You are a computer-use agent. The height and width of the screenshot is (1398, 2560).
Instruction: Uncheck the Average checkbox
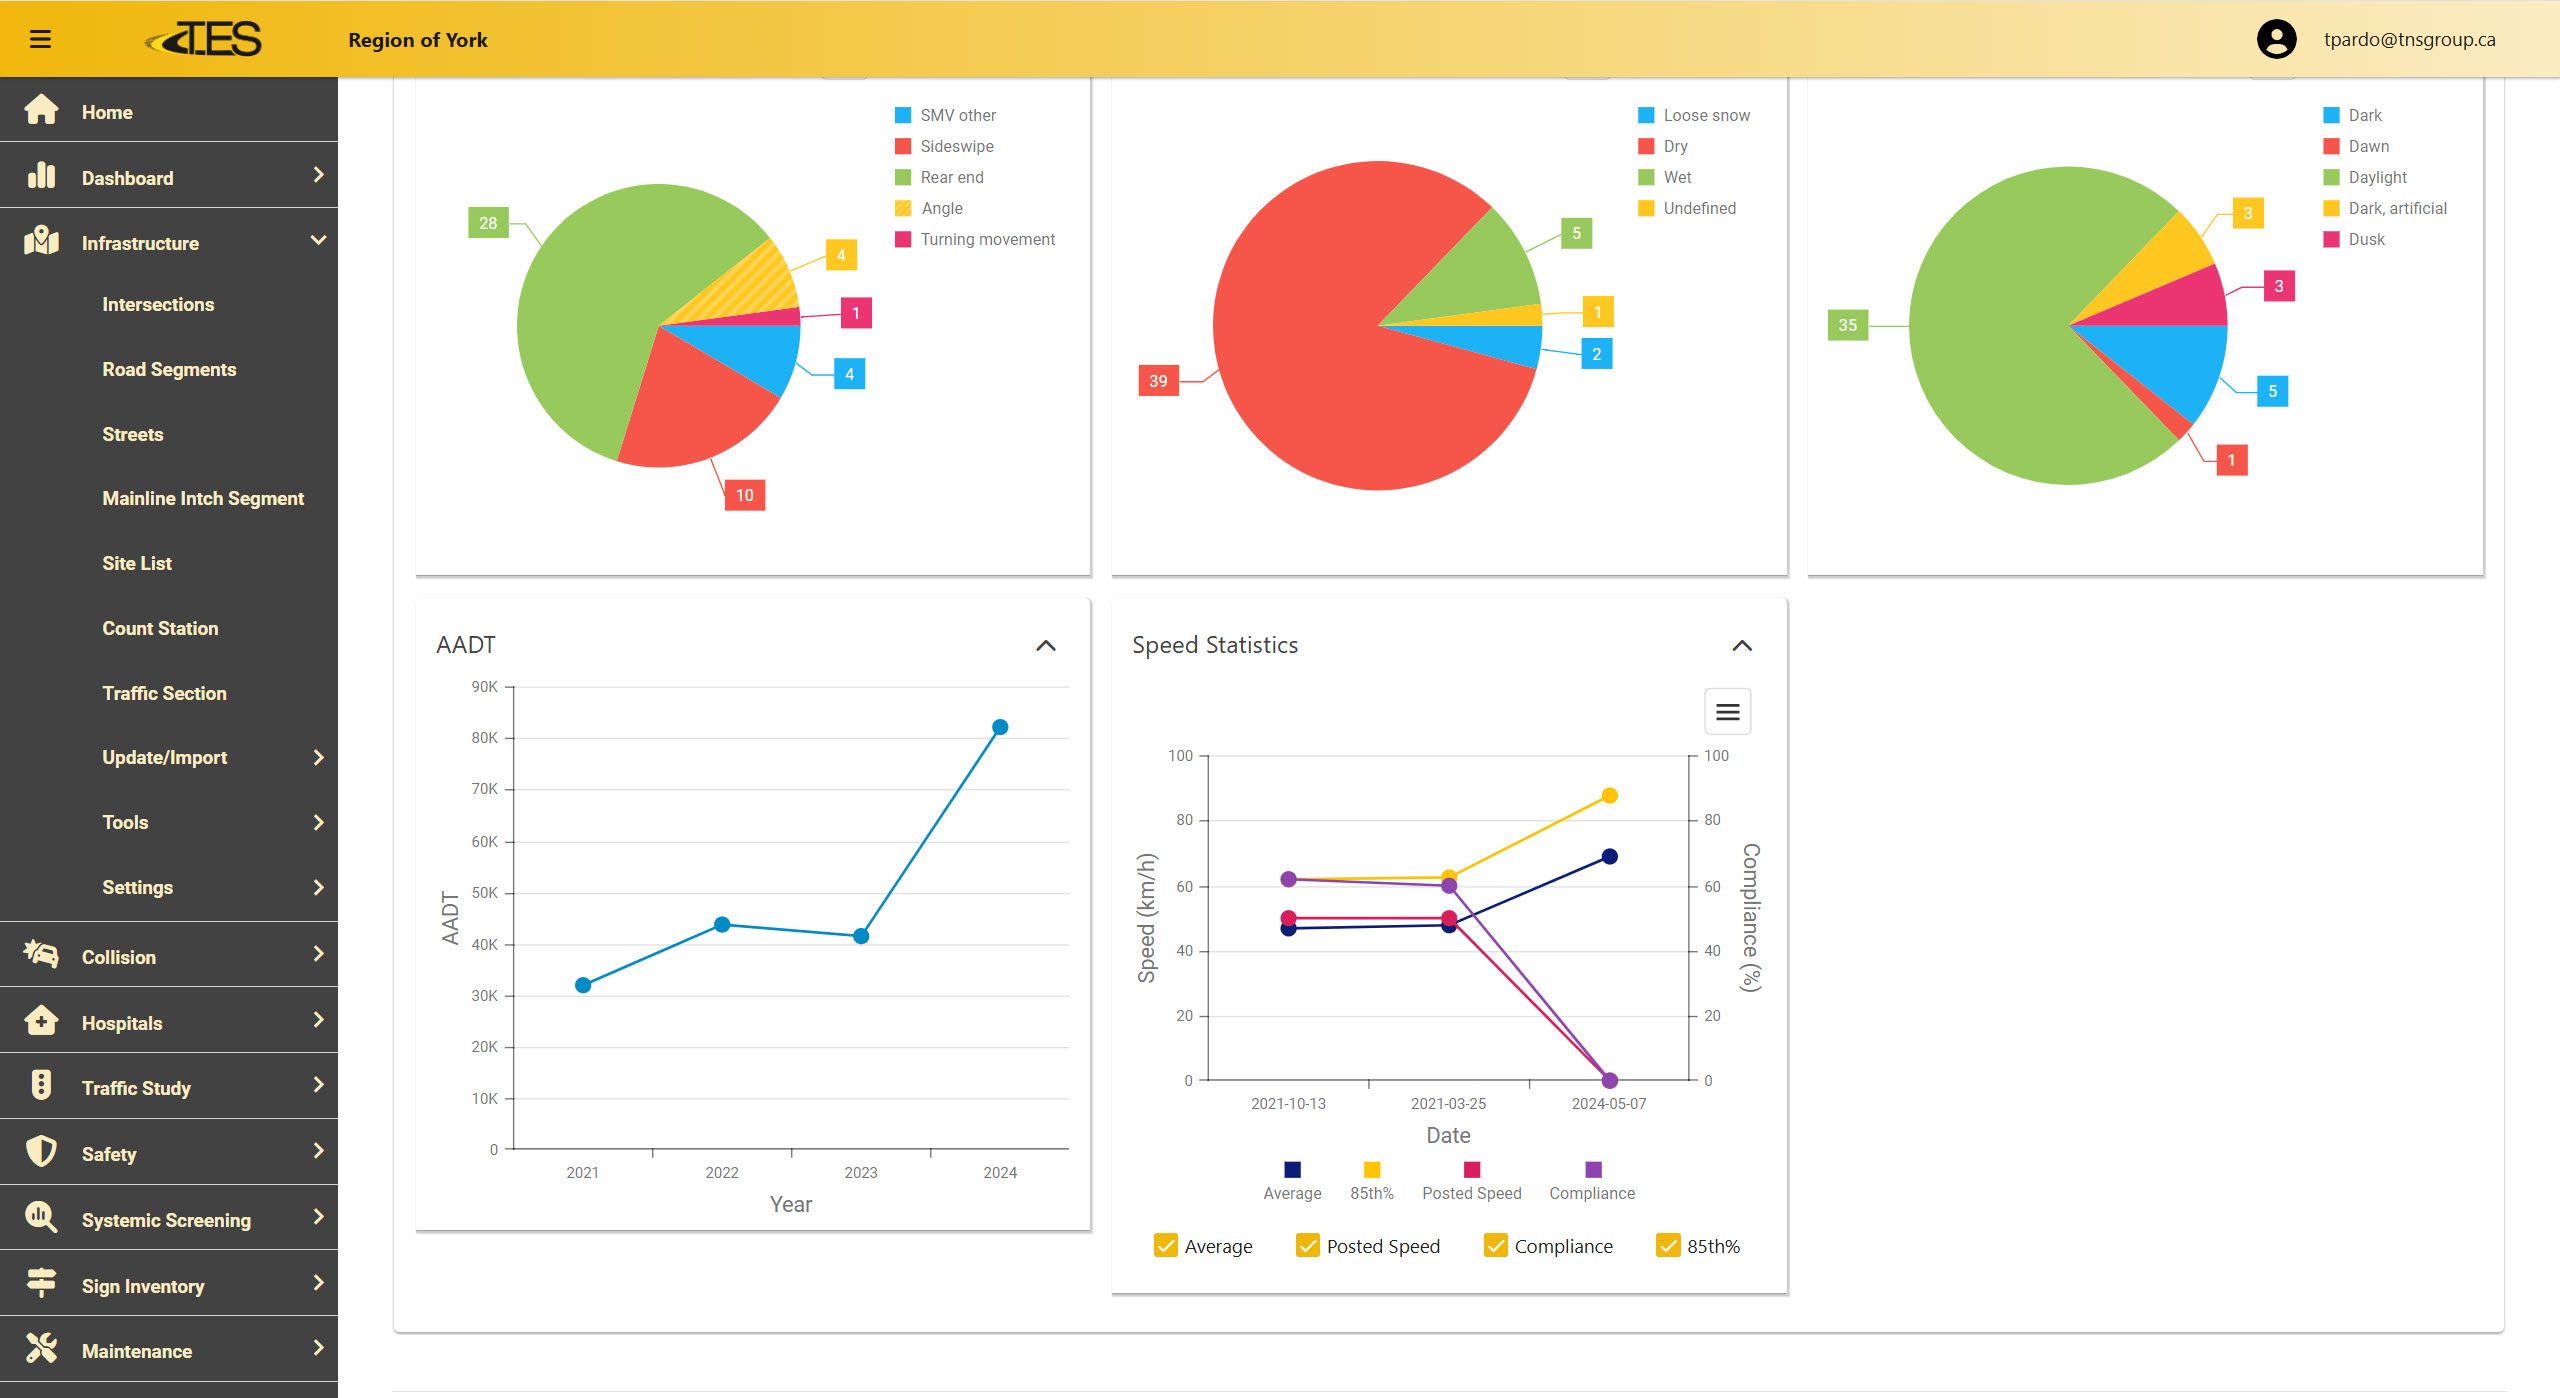tap(1165, 1245)
